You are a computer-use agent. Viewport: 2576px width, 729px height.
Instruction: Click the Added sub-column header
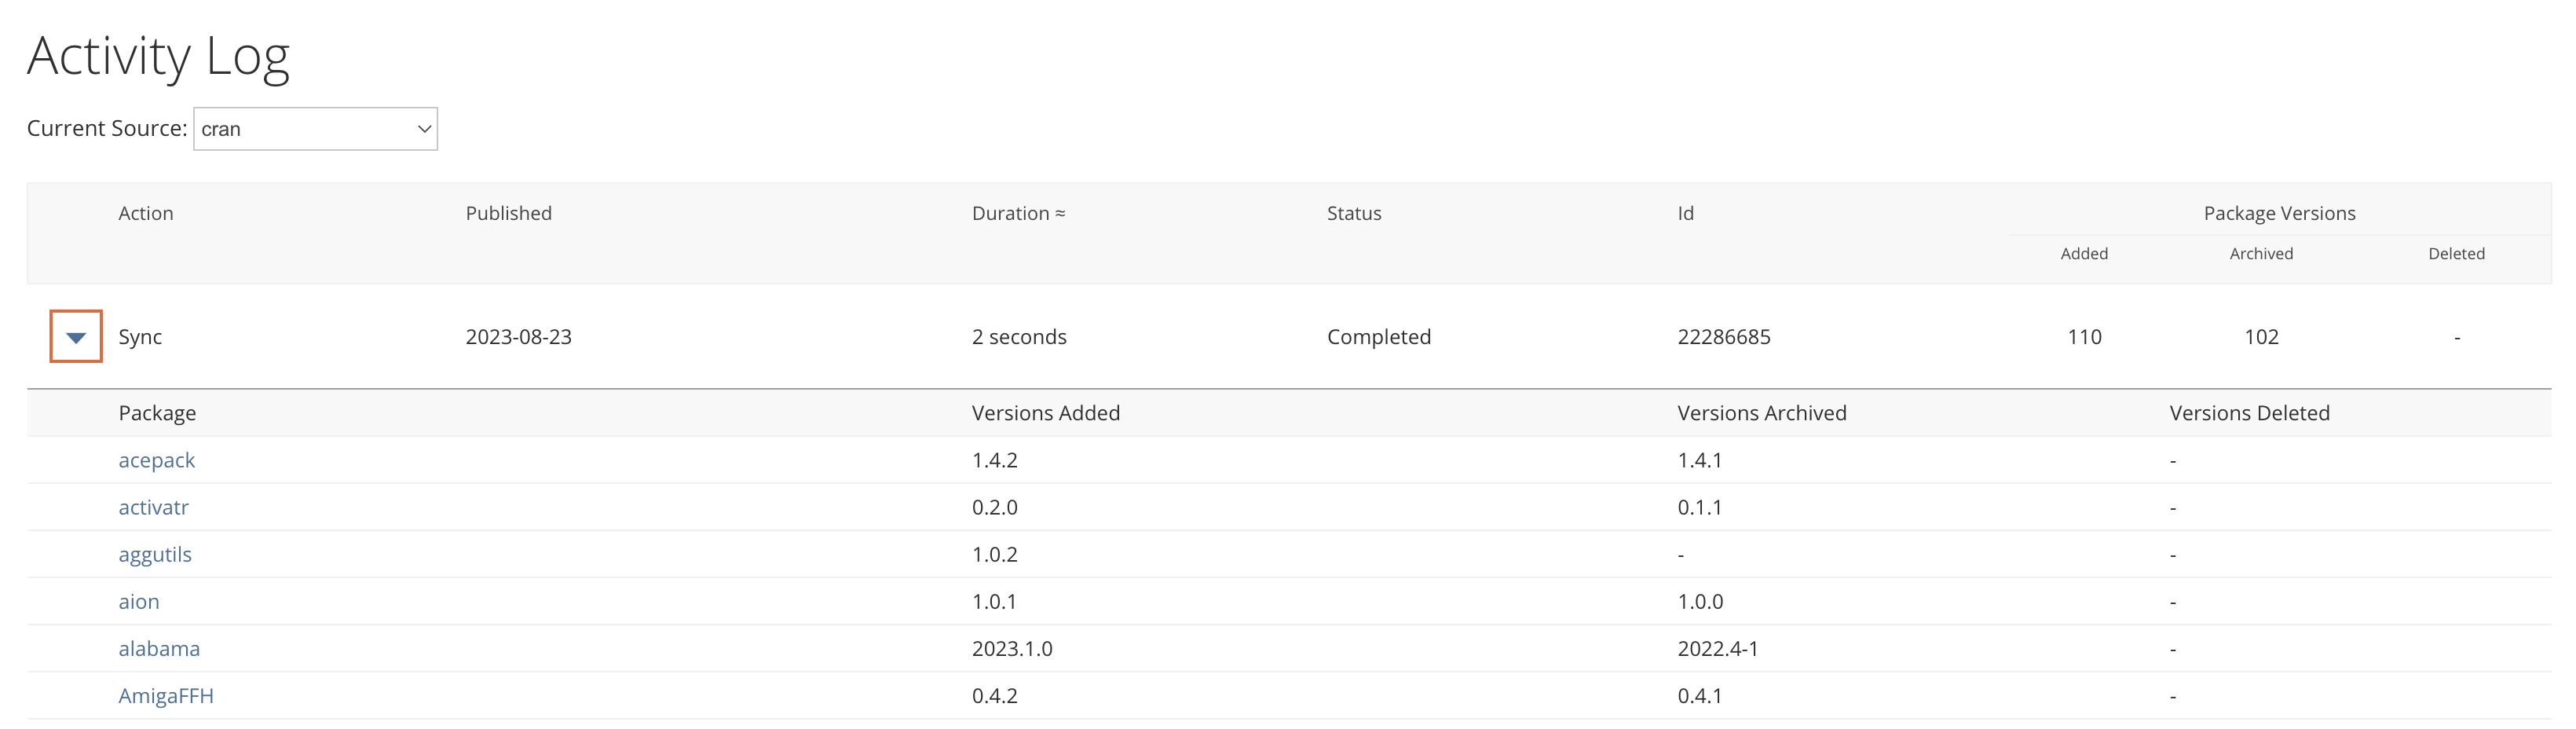pos(2084,254)
